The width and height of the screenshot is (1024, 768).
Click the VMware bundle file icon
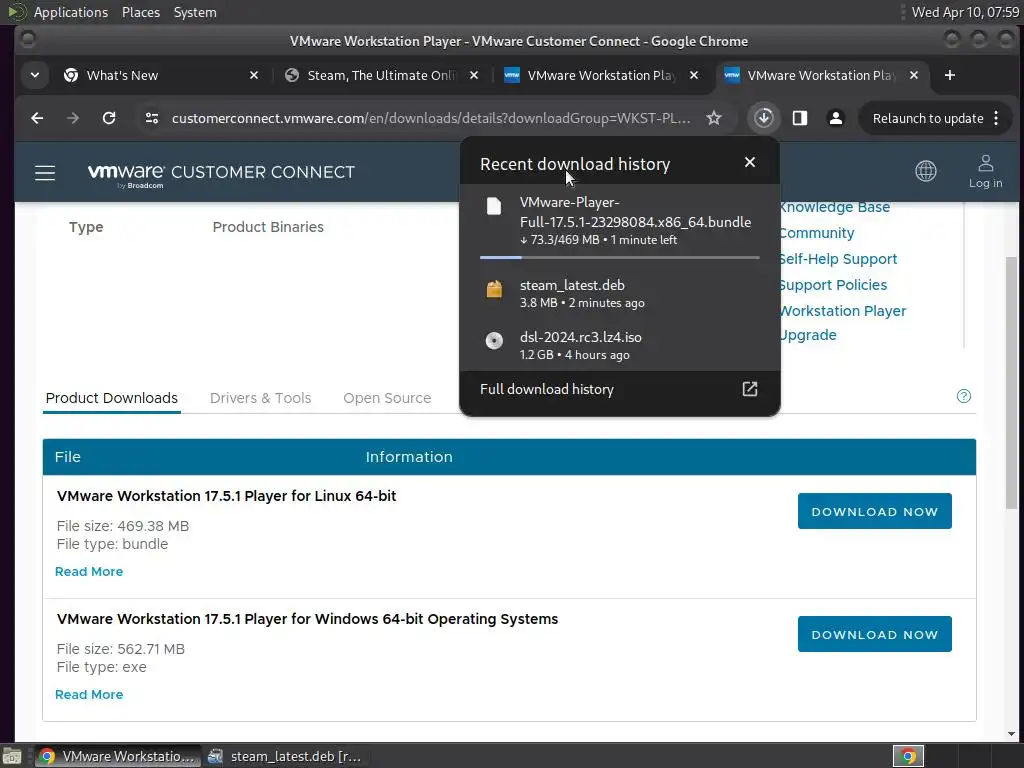click(494, 206)
